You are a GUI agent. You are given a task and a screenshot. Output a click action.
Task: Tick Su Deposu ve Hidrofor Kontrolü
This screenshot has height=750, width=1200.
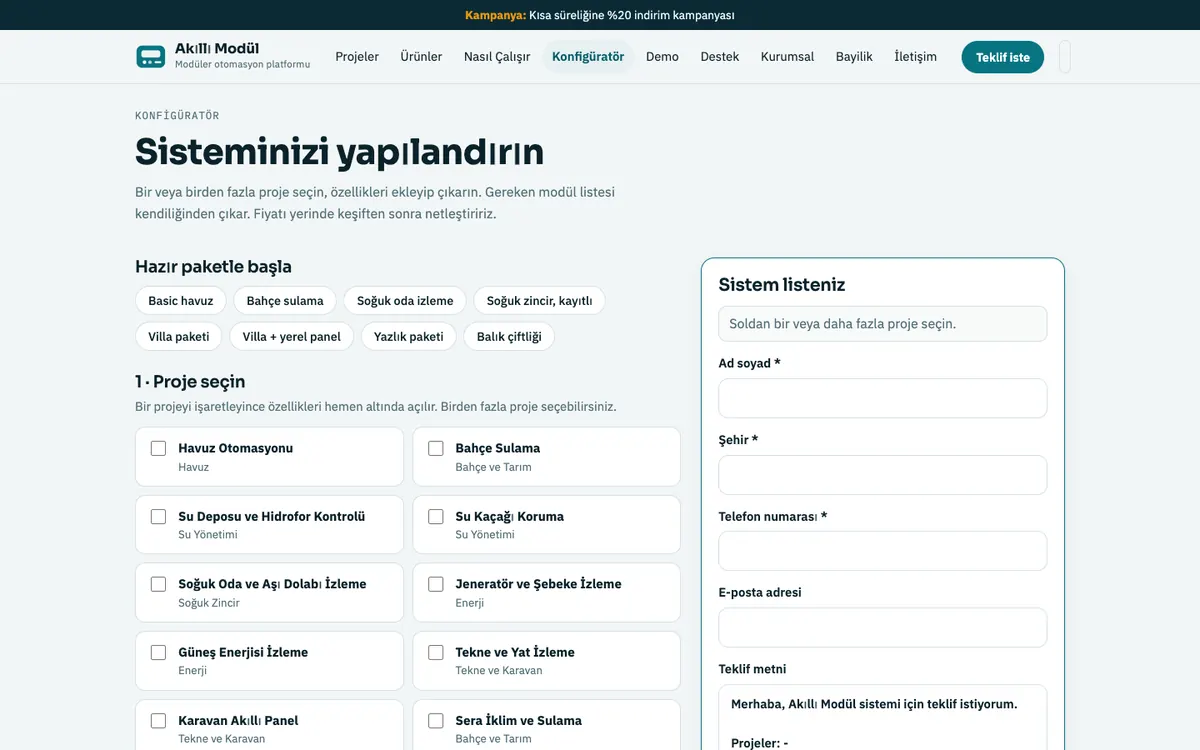(158, 517)
